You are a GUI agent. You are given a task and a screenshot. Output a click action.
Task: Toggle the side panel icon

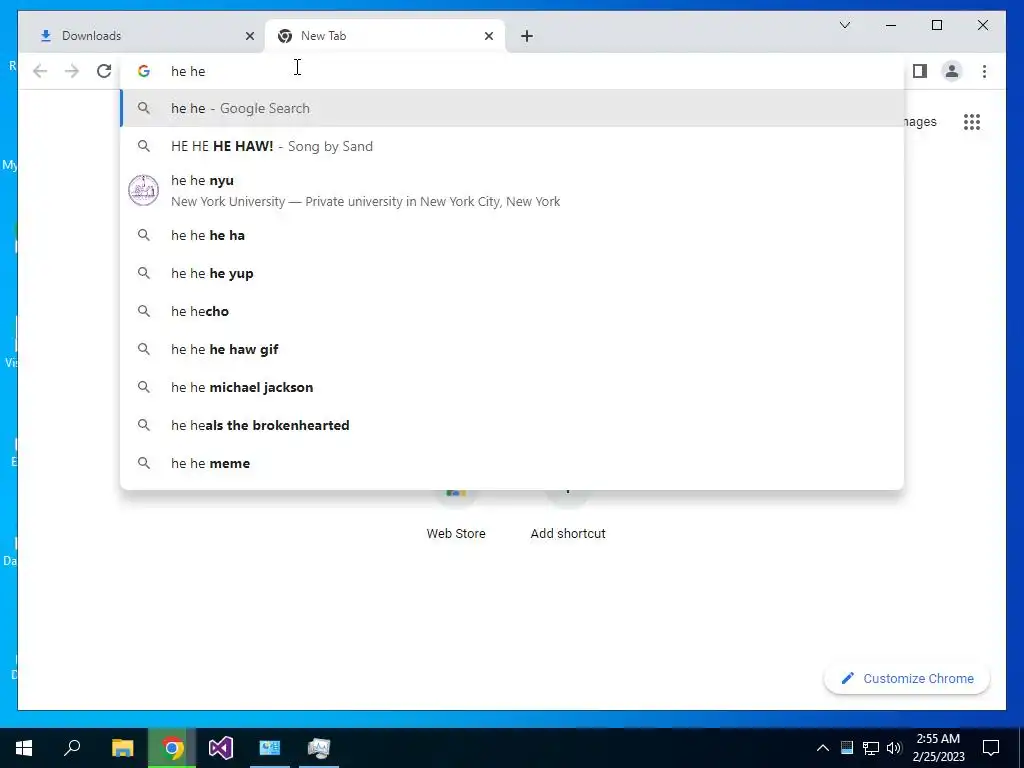(x=920, y=71)
